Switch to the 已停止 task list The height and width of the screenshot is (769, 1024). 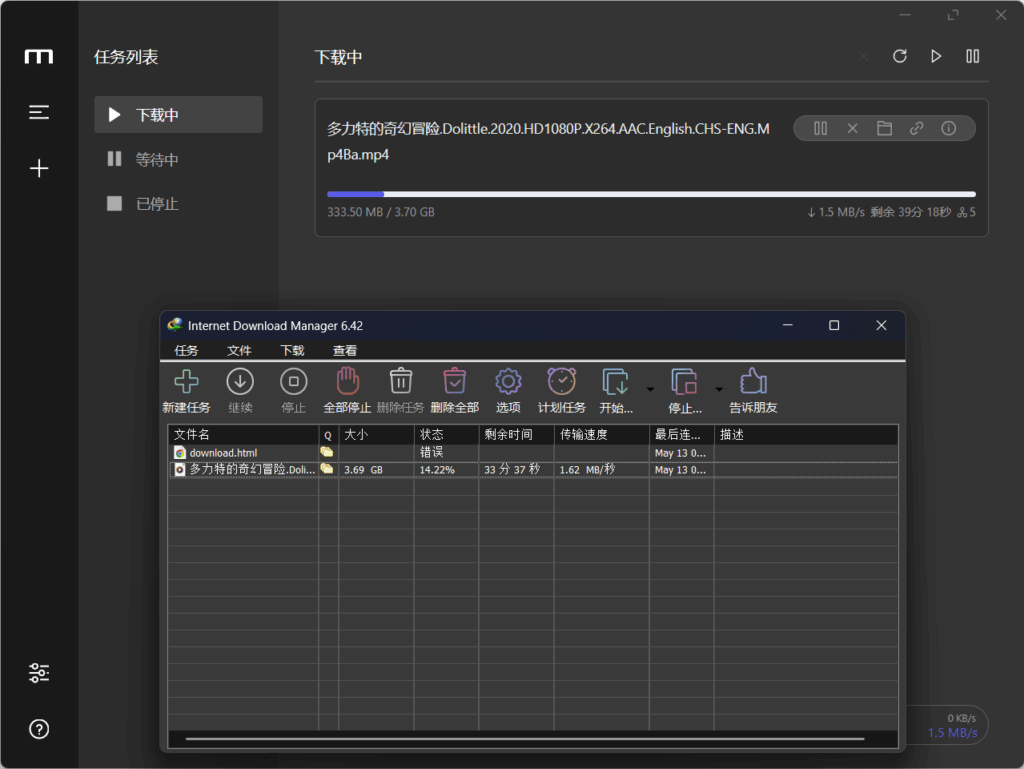tap(157, 204)
